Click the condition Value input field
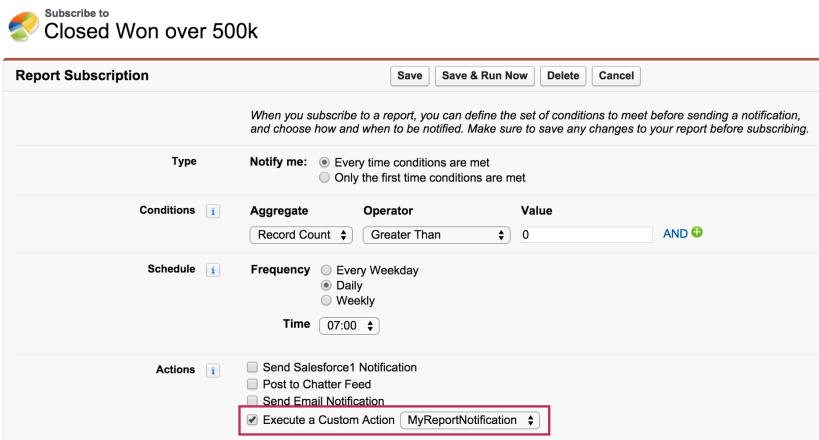The width and height of the screenshot is (819, 440). click(x=587, y=234)
